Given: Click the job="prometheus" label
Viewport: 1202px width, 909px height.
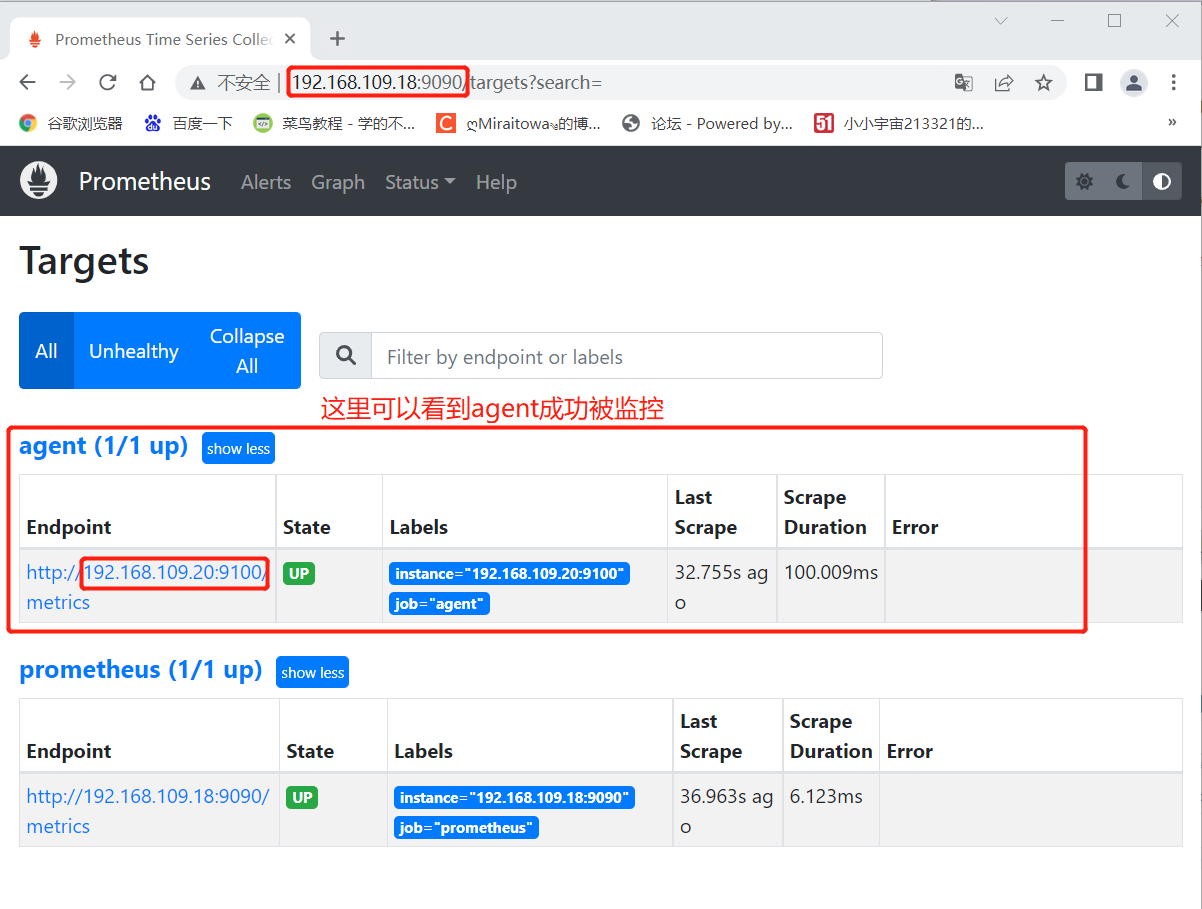Looking at the screenshot, I should (x=466, y=828).
